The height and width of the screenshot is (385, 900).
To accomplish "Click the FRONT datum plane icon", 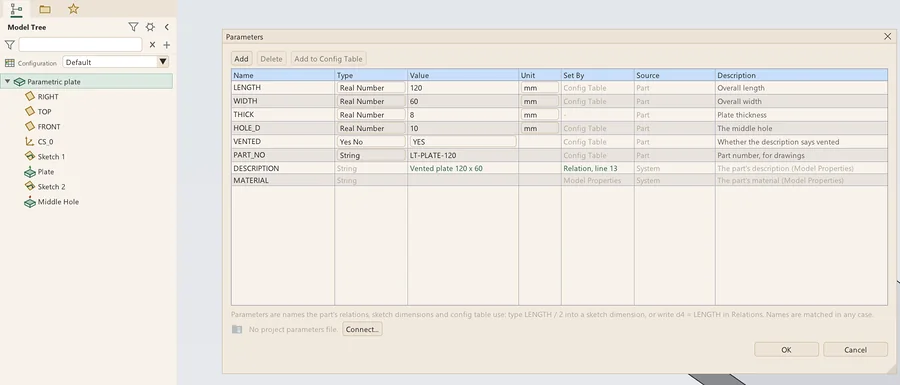I will click(30, 126).
